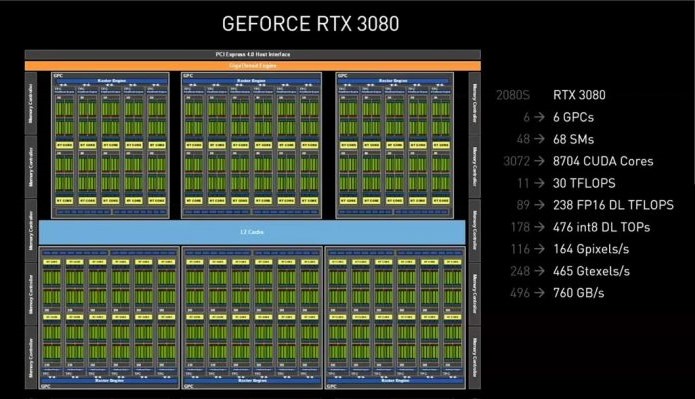Image resolution: width=695 pixels, height=399 pixels.
Task: Click the blue L2 Cache block
Action: 252,232
